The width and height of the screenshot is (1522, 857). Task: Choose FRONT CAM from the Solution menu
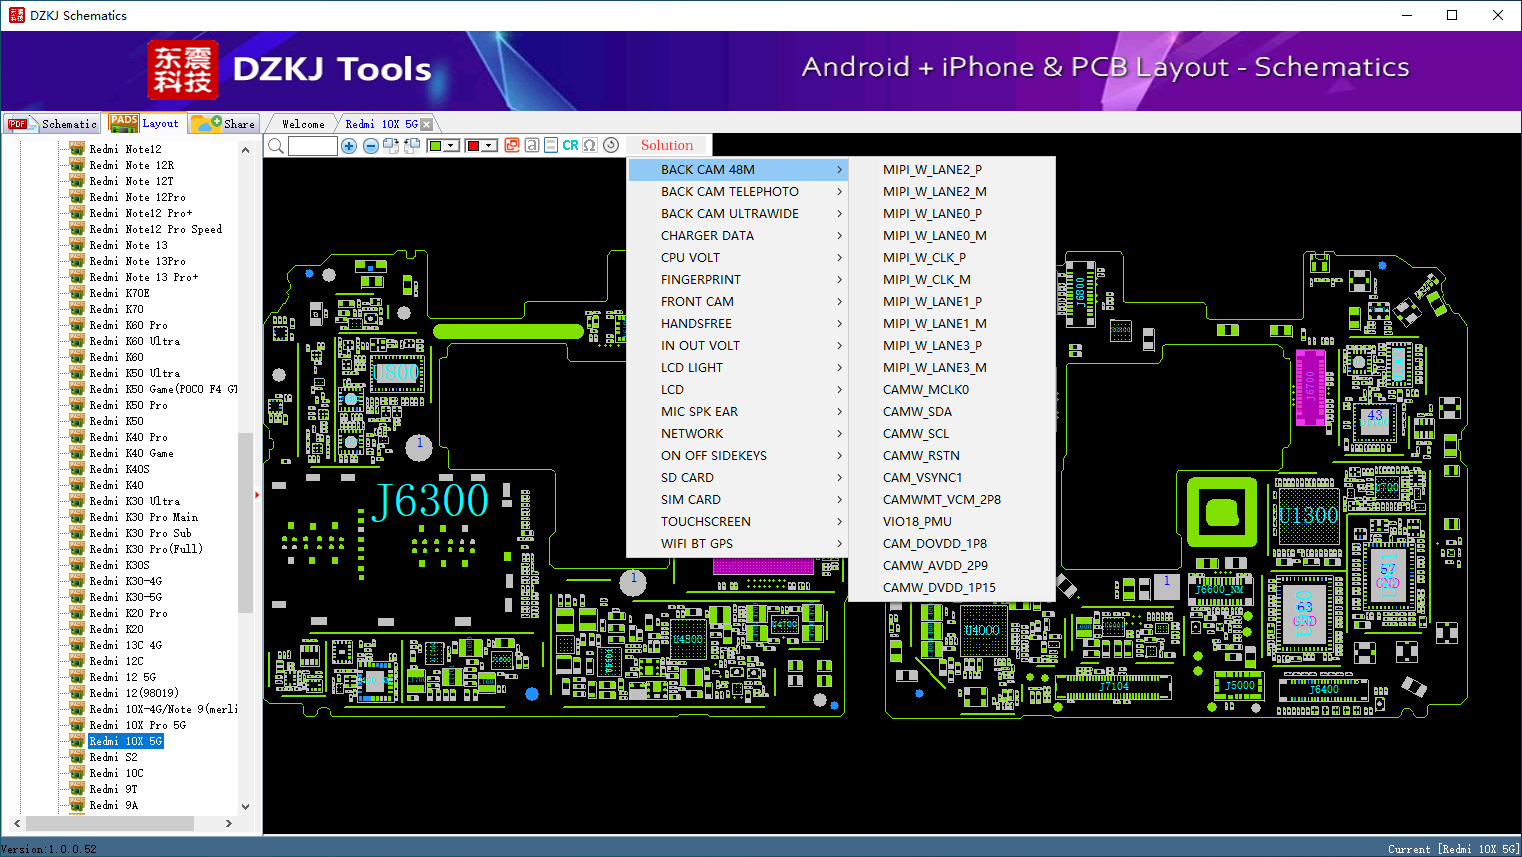click(x=738, y=302)
